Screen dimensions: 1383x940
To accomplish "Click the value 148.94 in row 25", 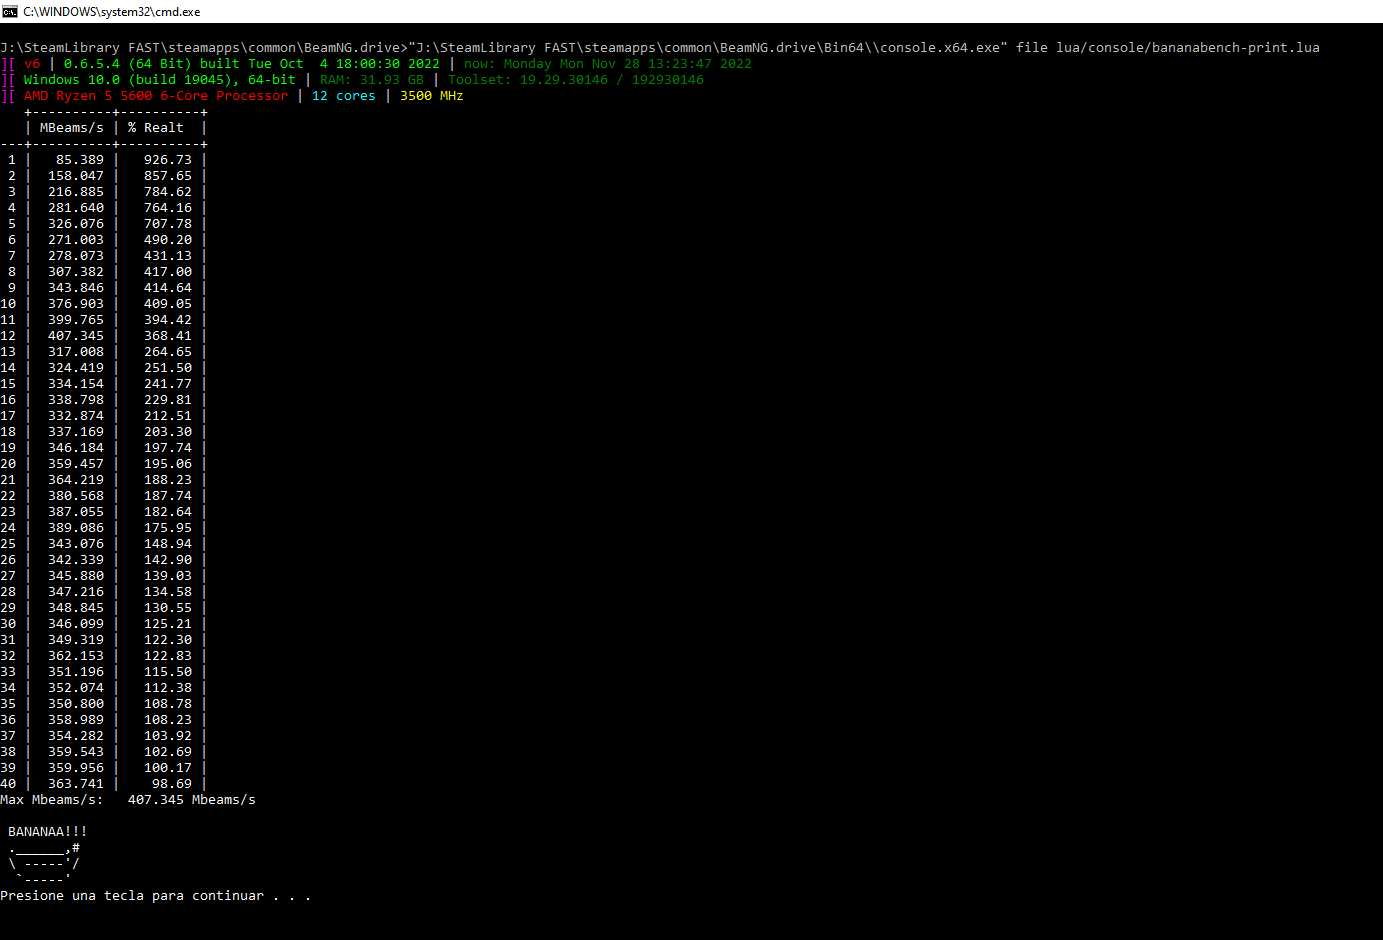I will pos(168,544).
